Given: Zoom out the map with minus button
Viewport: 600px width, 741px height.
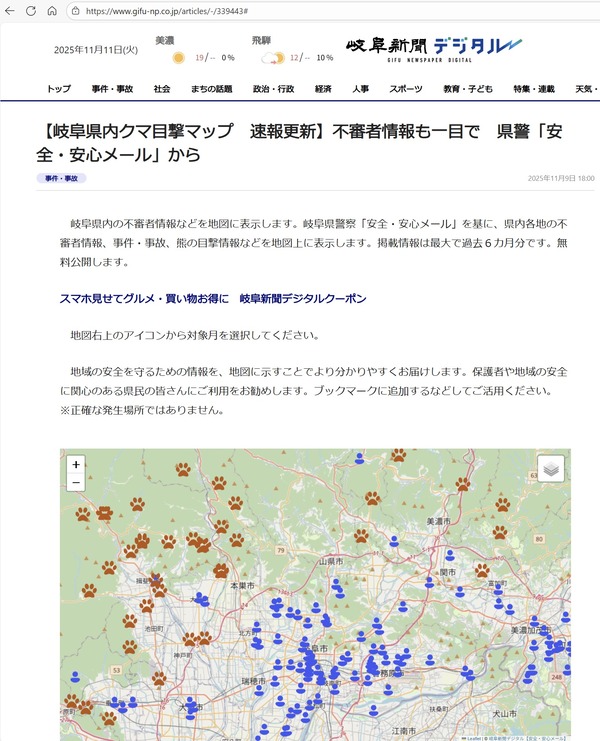Looking at the screenshot, I should pos(76,483).
